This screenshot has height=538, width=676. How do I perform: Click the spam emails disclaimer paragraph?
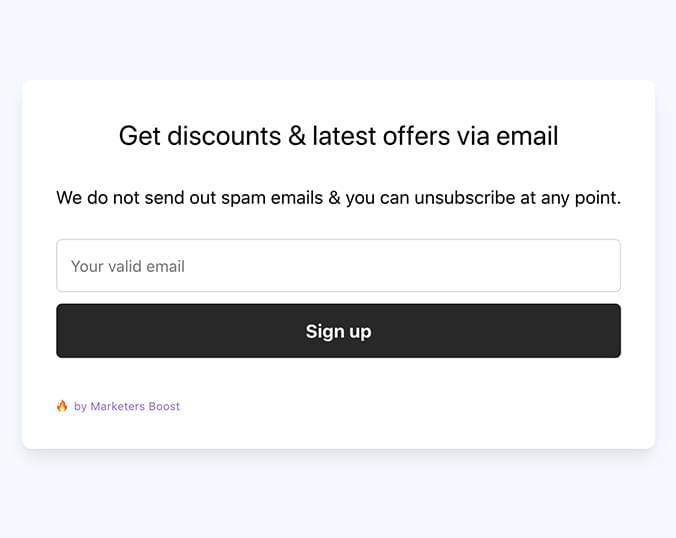pos(338,198)
